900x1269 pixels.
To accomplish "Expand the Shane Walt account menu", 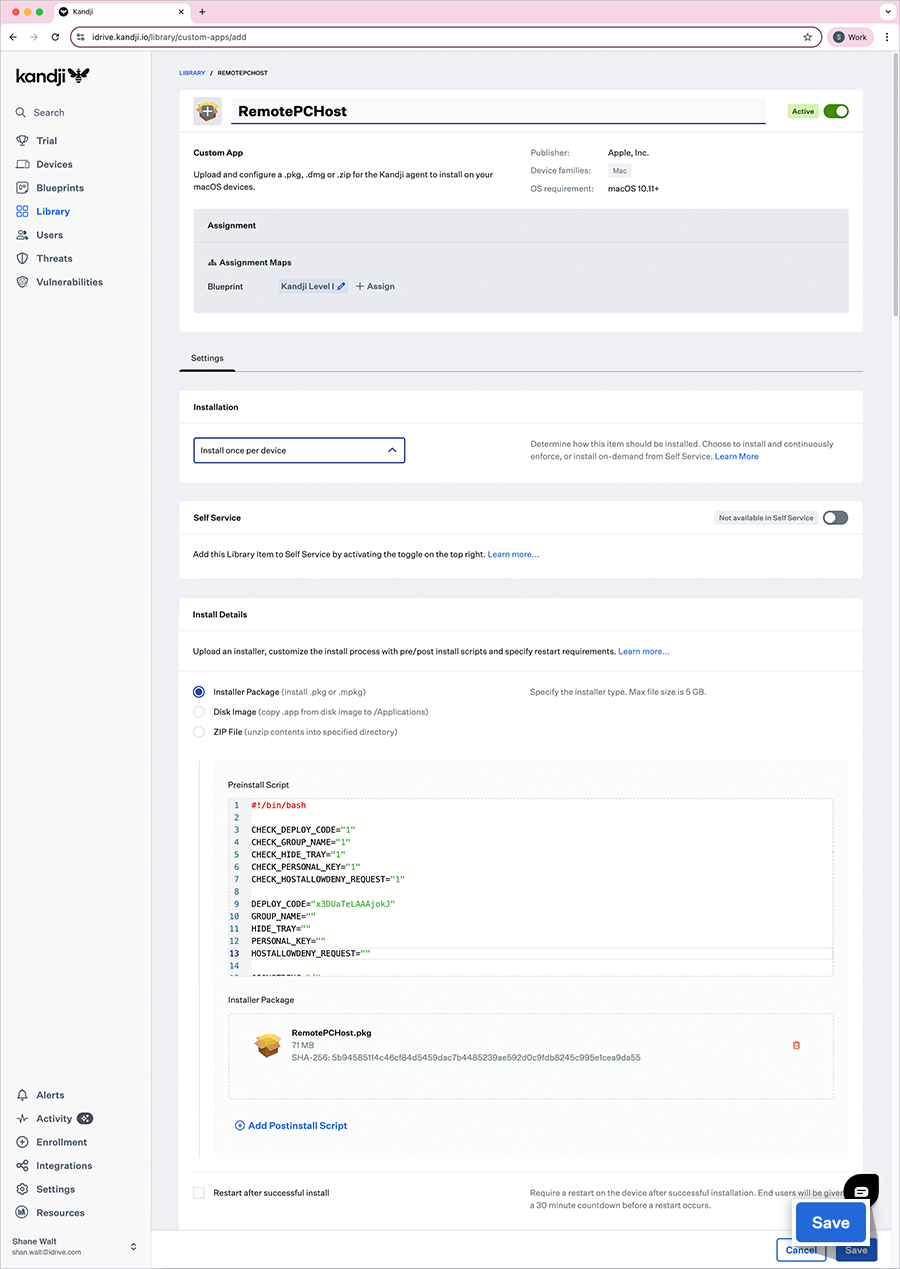I will [x=133, y=1246].
